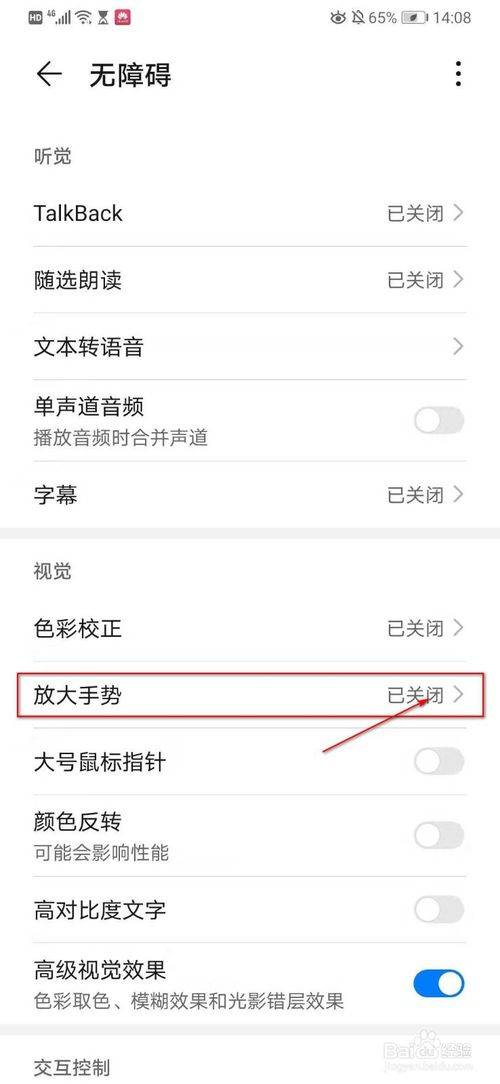Expand 色彩校正 with its chevron
The image size is (500, 1084).
point(458,628)
